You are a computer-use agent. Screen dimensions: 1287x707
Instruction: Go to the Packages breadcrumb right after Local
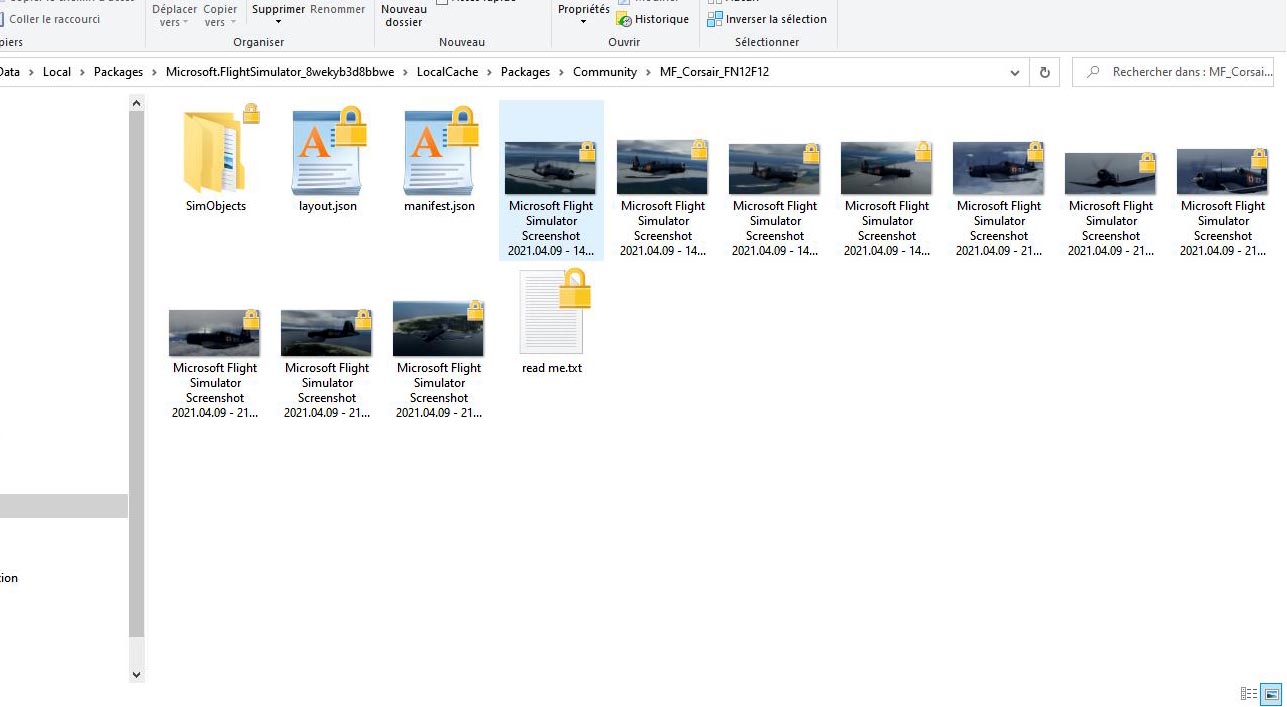click(x=118, y=72)
